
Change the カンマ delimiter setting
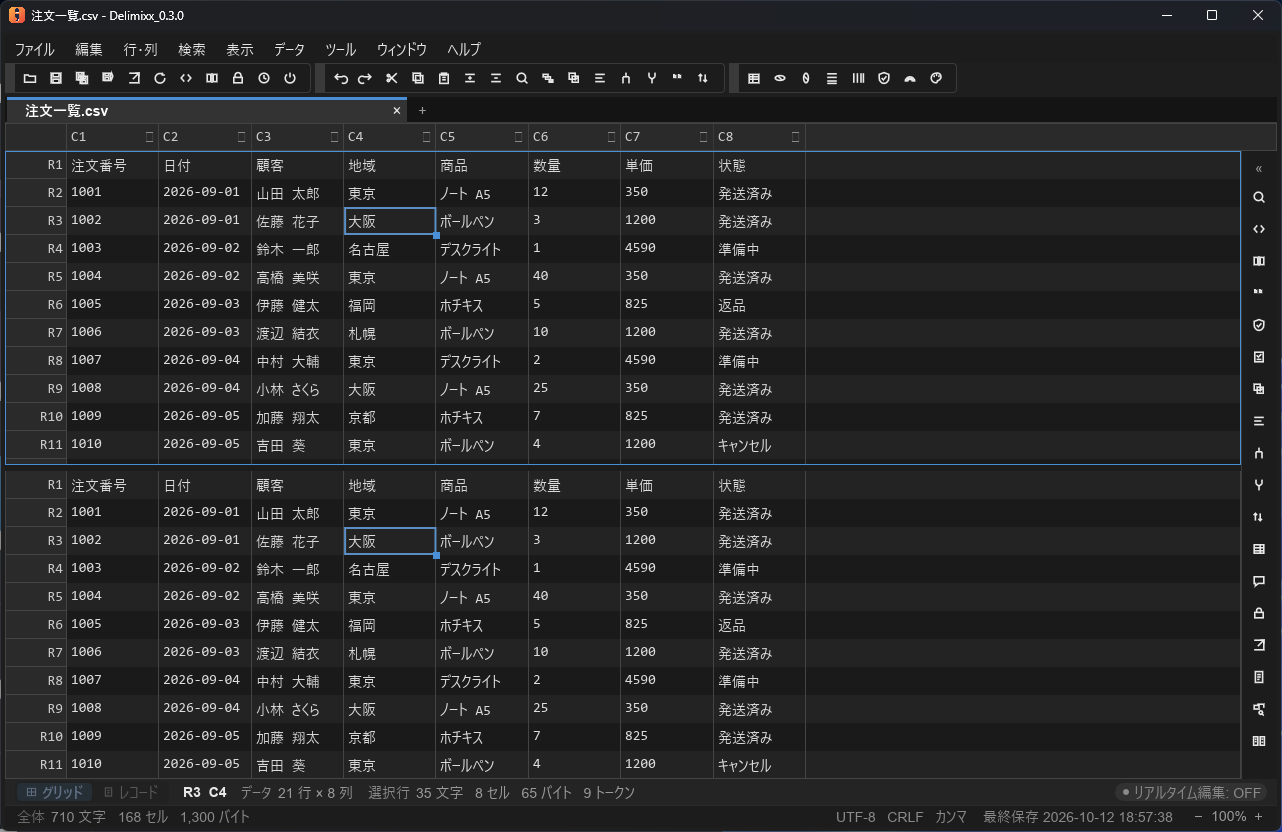point(951,817)
